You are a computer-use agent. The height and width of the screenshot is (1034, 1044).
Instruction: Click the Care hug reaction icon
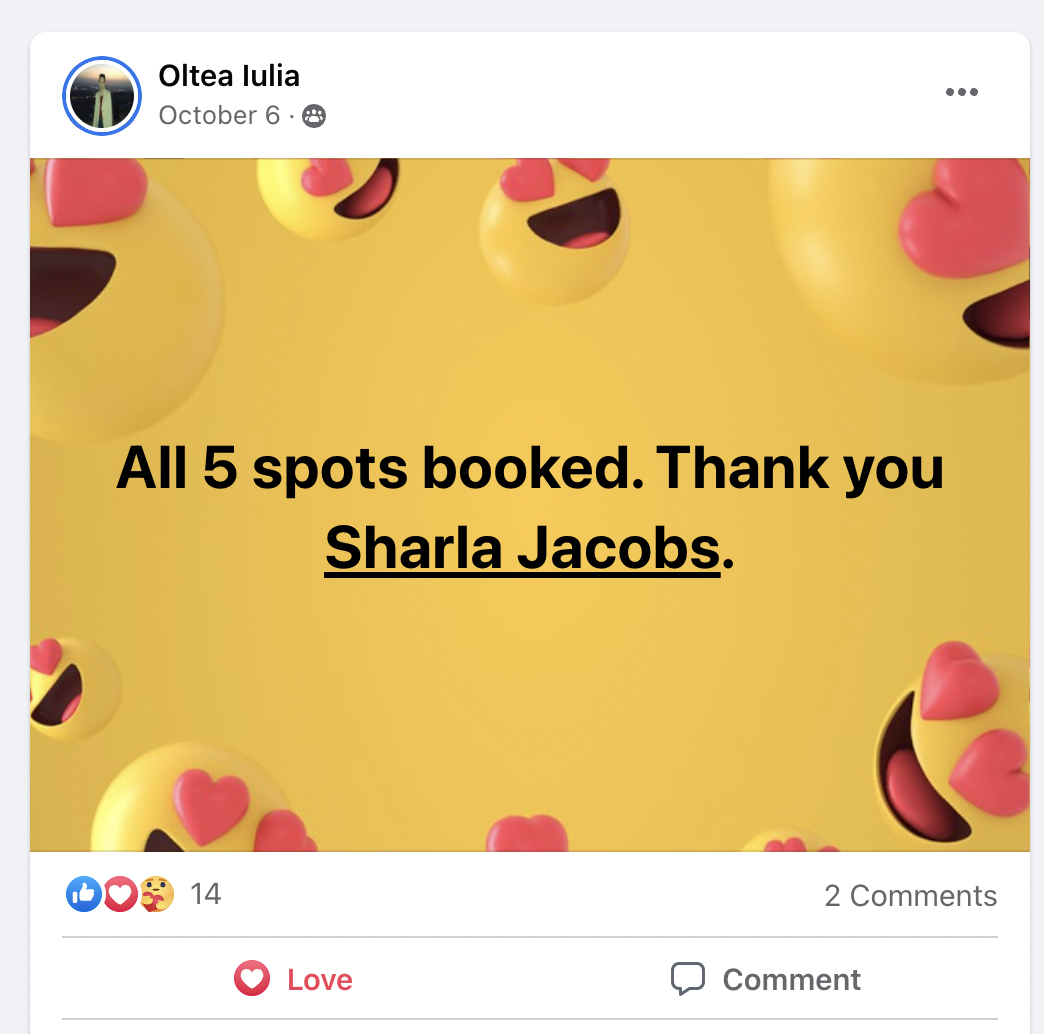pyautogui.click(x=156, y=894)
